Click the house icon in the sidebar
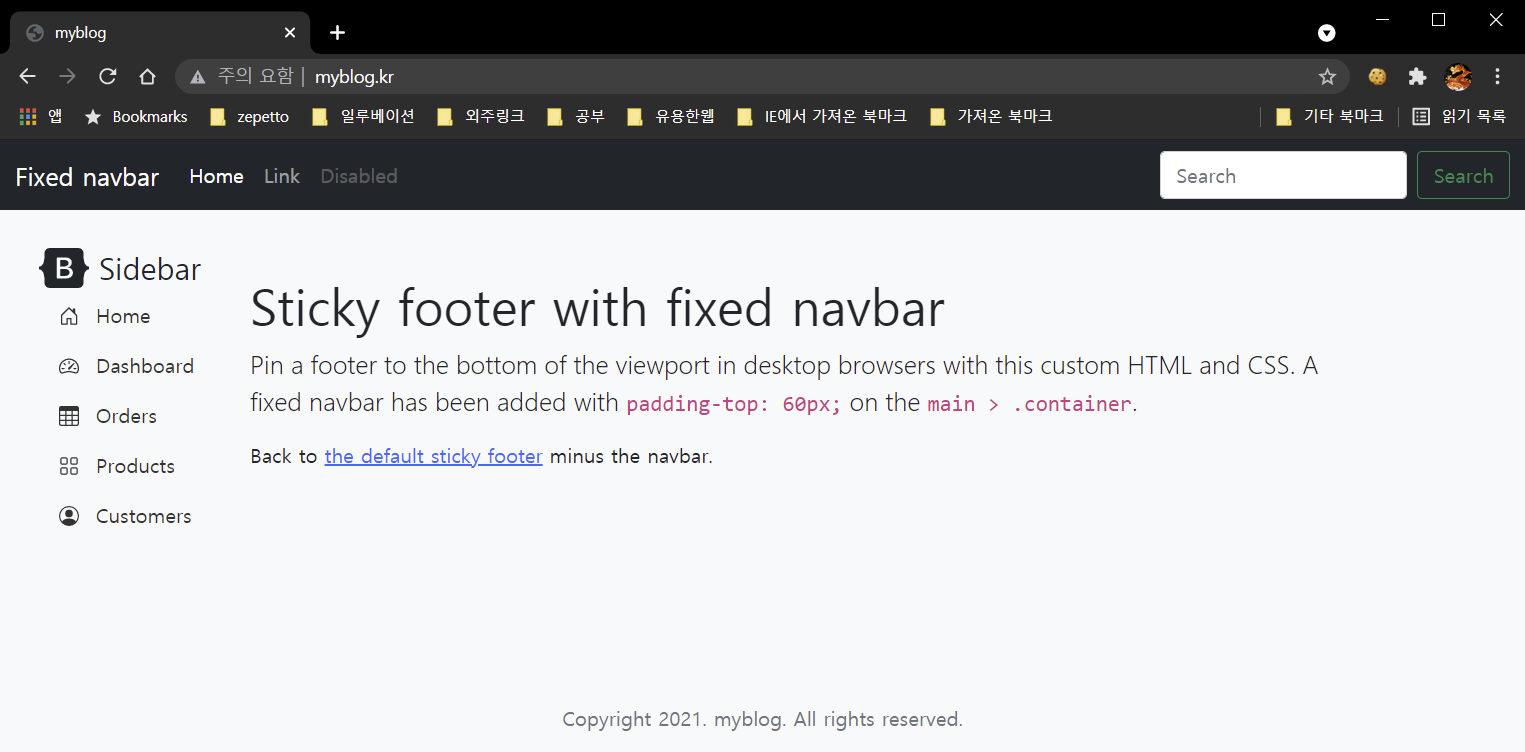This screenshot has width=1525, height=752. click(x=69, y=317)
